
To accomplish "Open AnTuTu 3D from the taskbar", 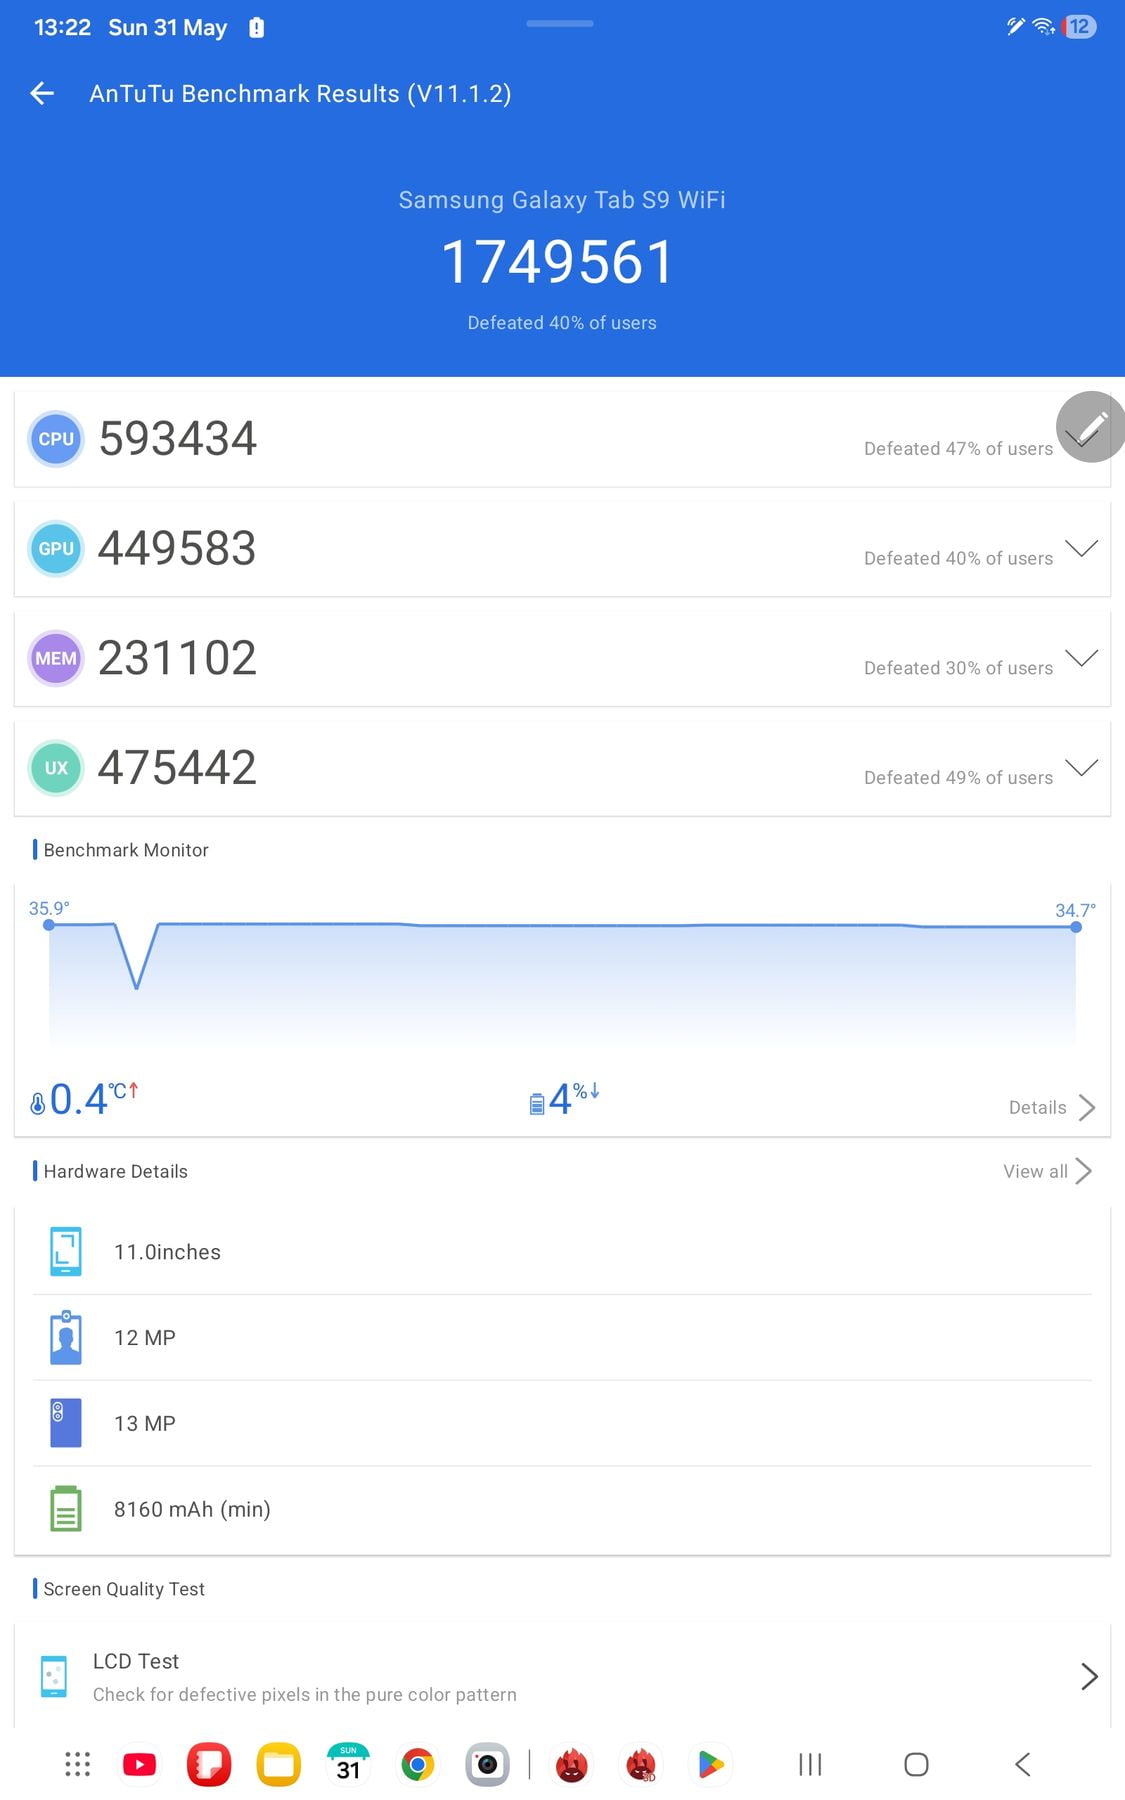I will point(641,1765).
